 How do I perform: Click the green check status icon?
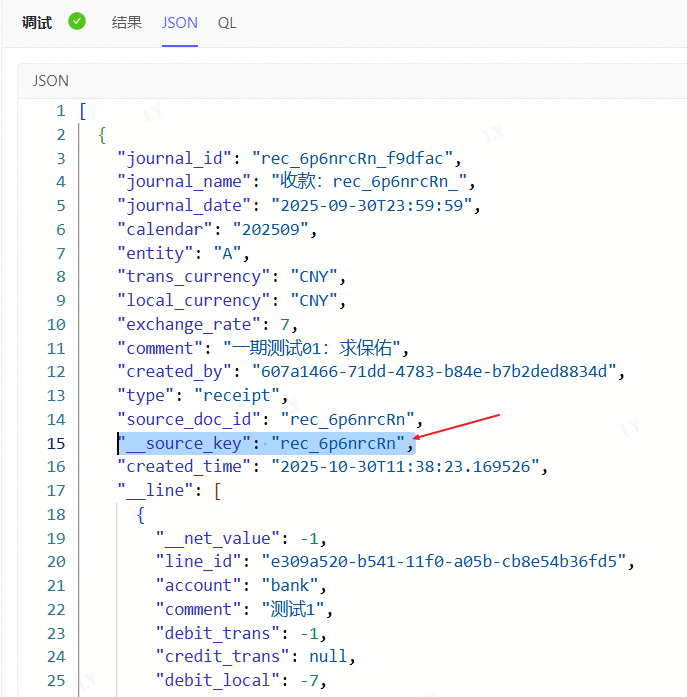[77, 21]
